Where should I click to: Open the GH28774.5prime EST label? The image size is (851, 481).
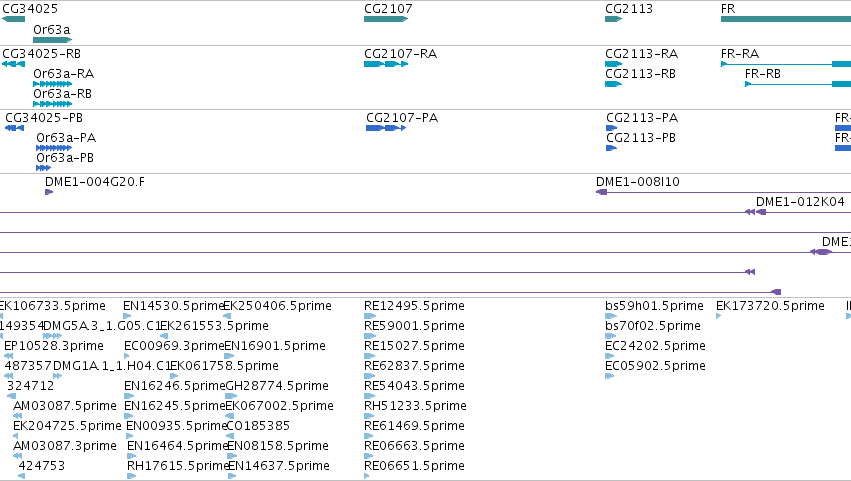(277, 385)
